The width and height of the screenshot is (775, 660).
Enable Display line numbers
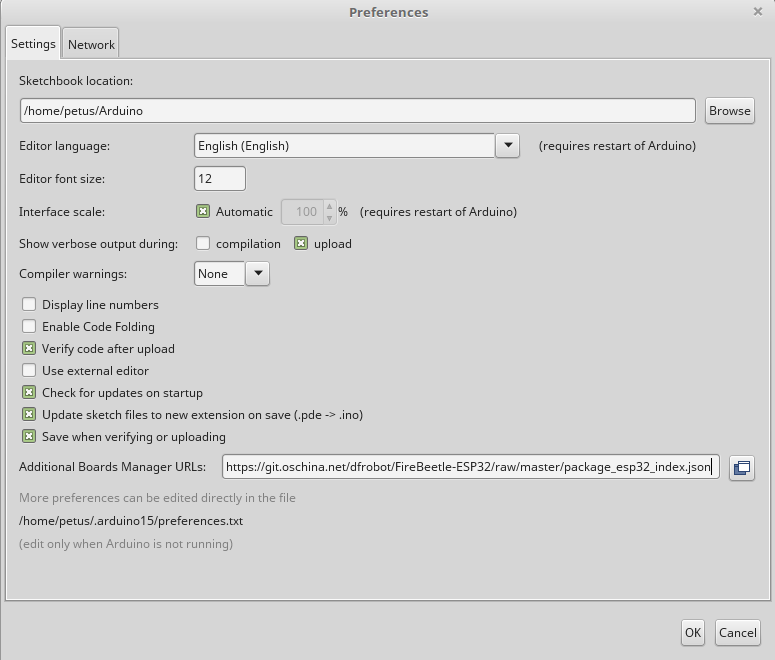29,305
